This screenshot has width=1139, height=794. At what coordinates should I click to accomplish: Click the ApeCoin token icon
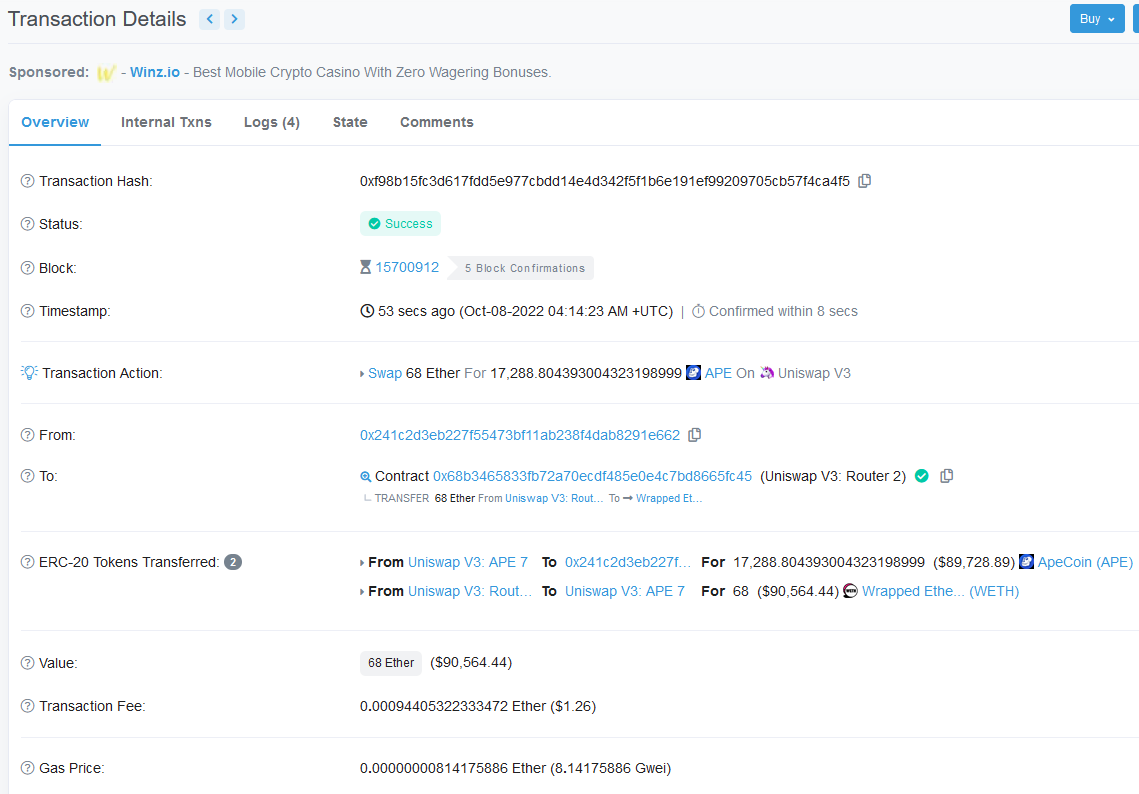(1026, 562)
